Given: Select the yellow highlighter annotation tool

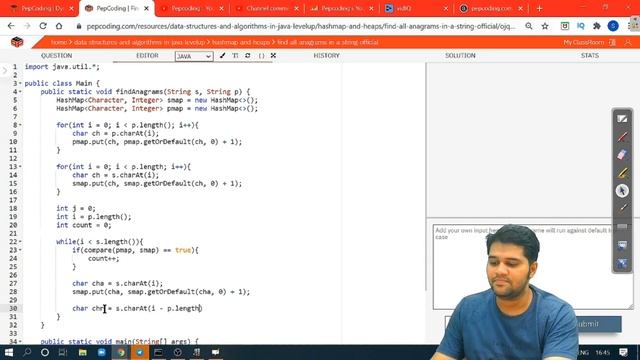Looking at the screenshot, I should [622, 173].
